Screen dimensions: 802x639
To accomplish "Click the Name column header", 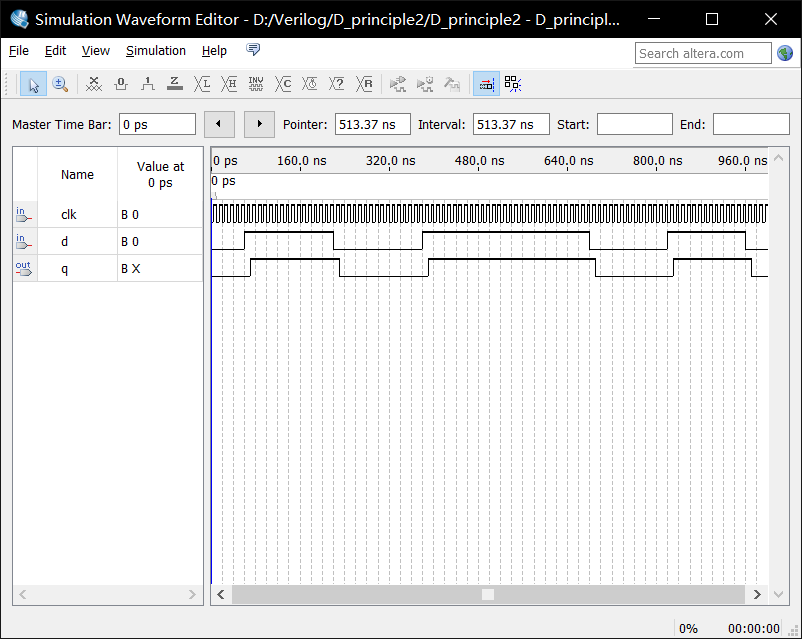I will pos(77,174).
